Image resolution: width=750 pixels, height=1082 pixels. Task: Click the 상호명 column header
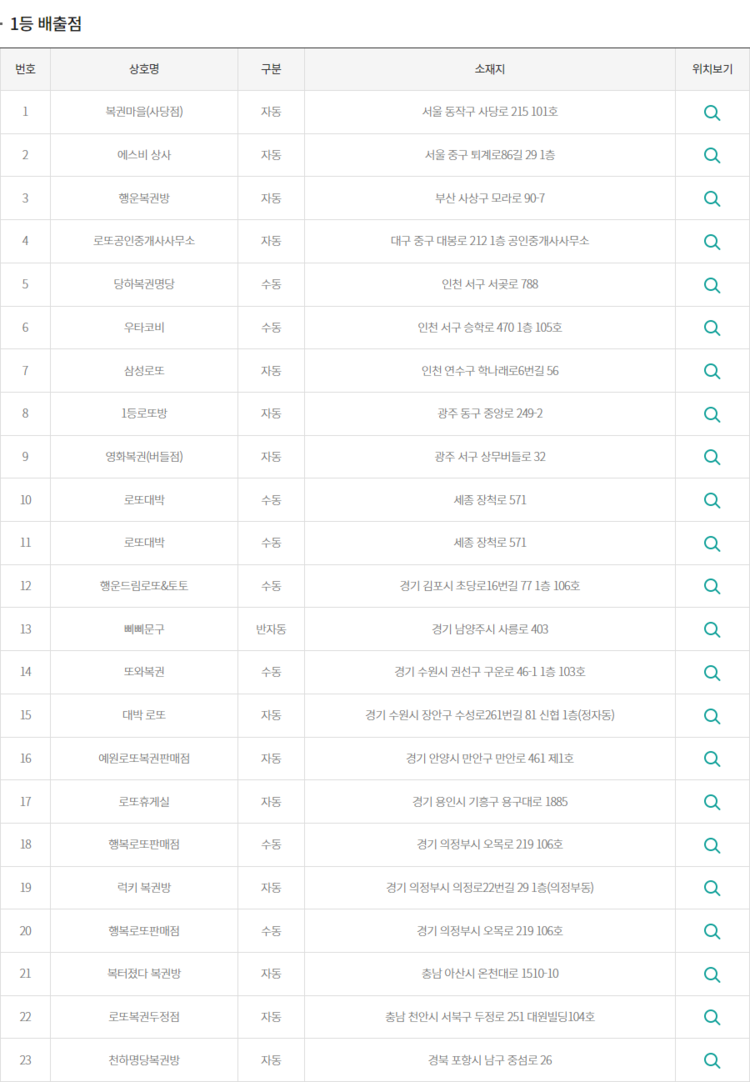[x=144, y=69]
